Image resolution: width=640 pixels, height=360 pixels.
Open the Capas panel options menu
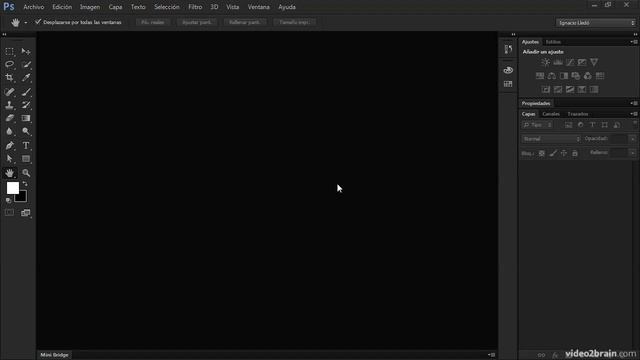pyautogui.click(x=634, y=114)
